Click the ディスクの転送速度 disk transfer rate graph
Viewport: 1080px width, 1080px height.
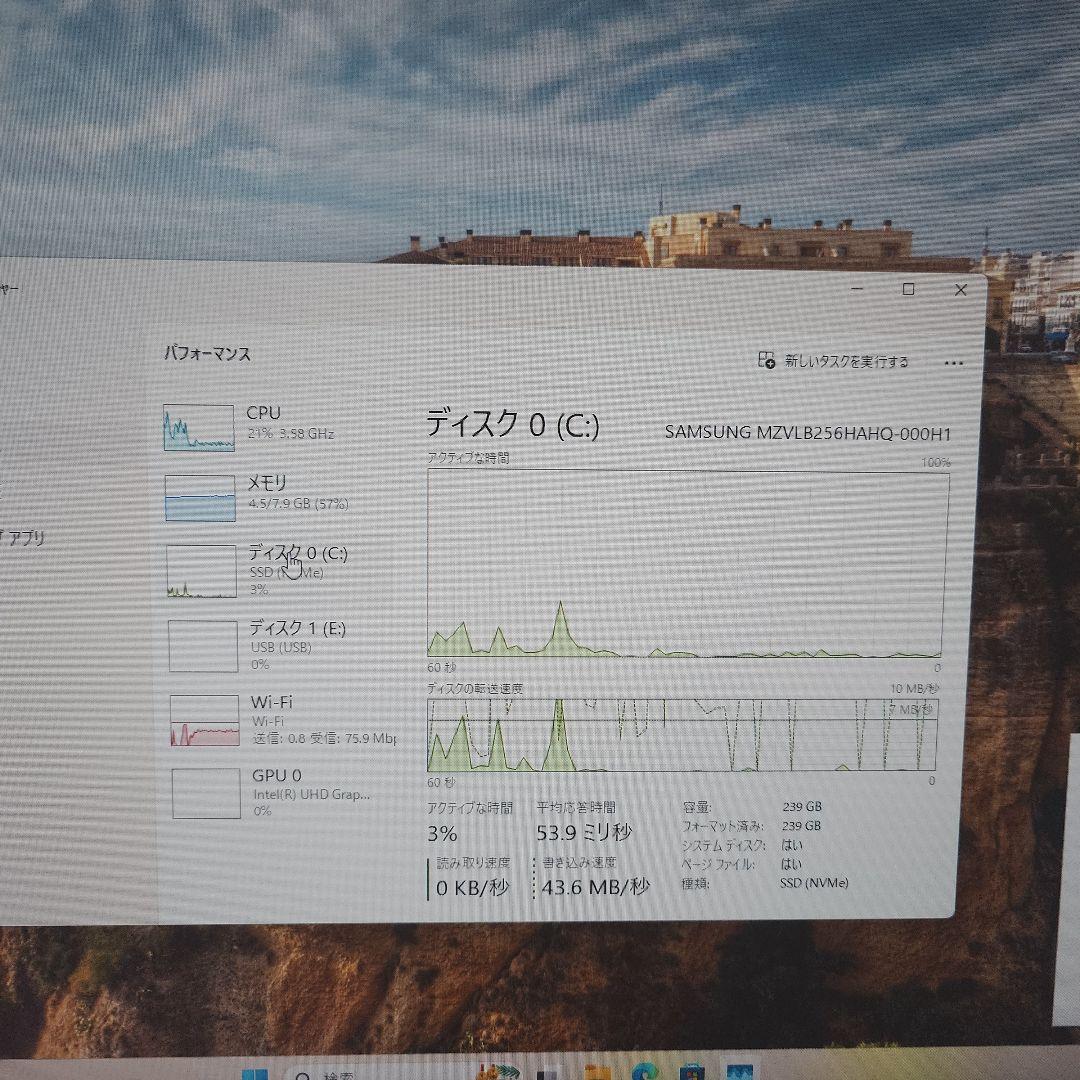click(682, 735)
